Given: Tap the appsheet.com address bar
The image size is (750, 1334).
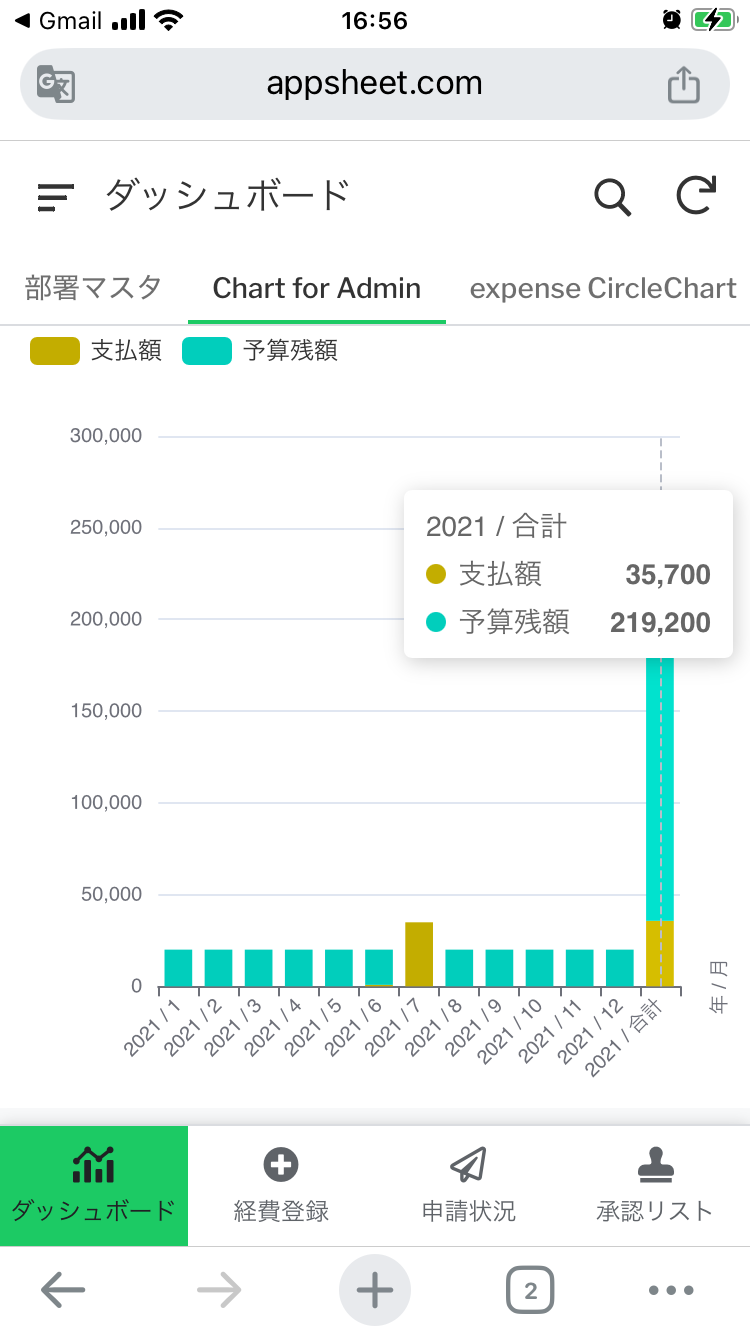Looking at the screenshot, I should pos(375,84).
